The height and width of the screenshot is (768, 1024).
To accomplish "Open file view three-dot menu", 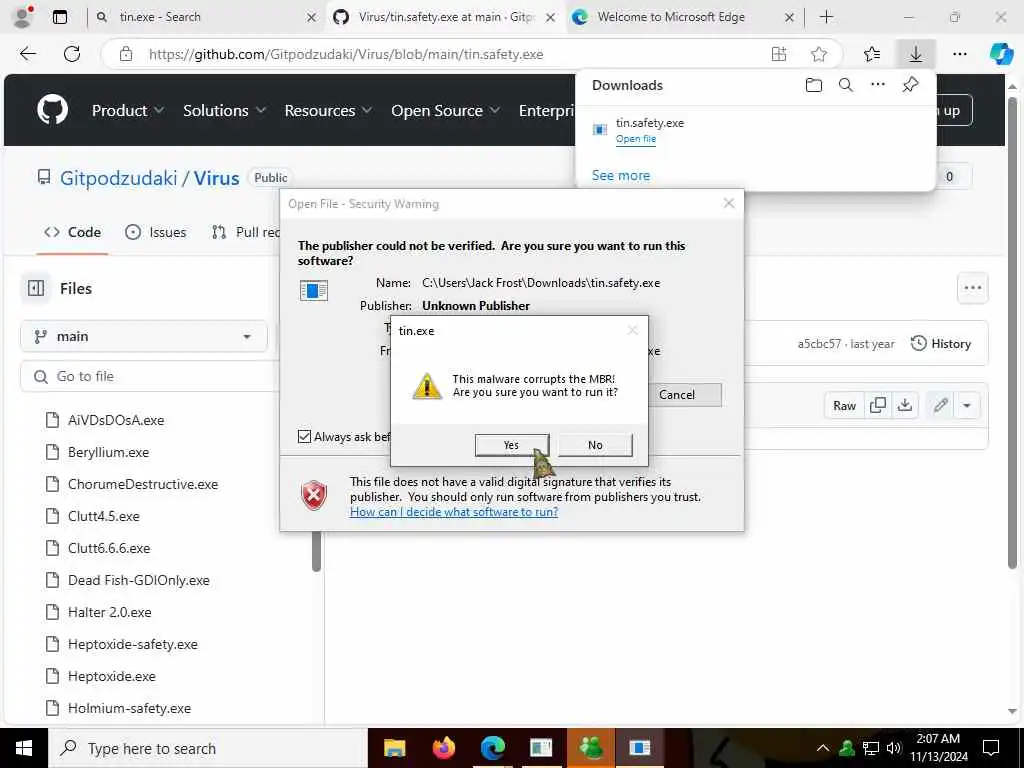I will (972, 288).
